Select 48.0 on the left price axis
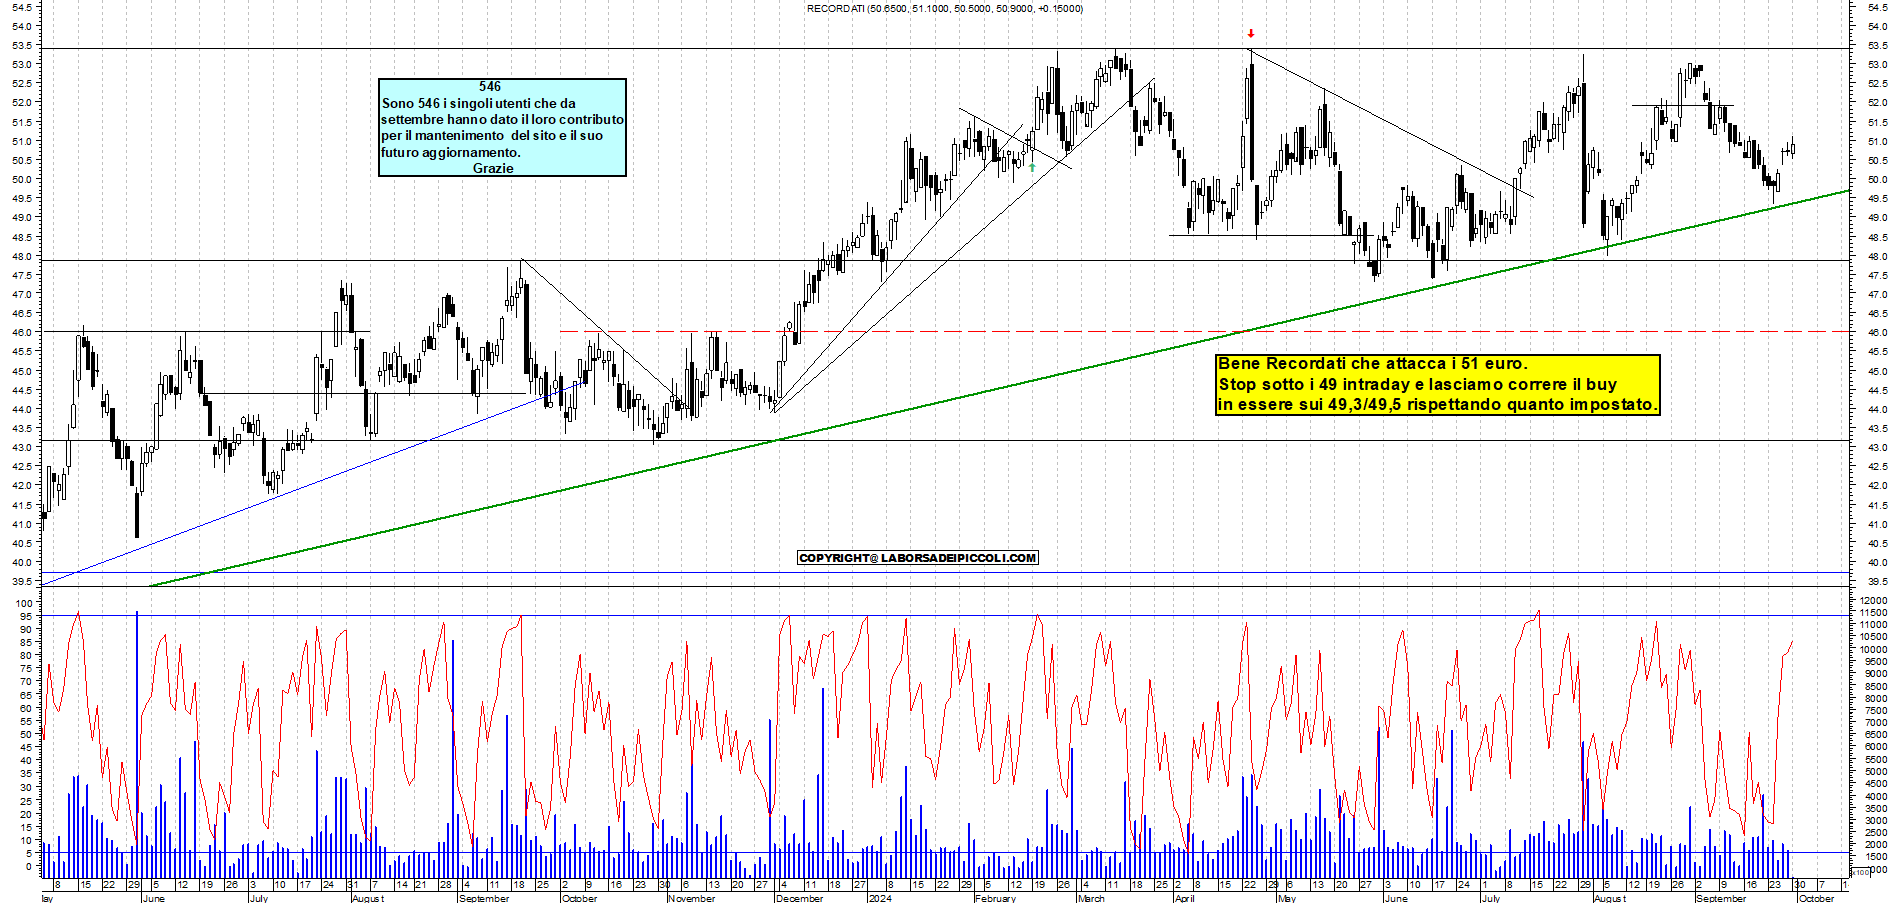 [x=22, y=257]
